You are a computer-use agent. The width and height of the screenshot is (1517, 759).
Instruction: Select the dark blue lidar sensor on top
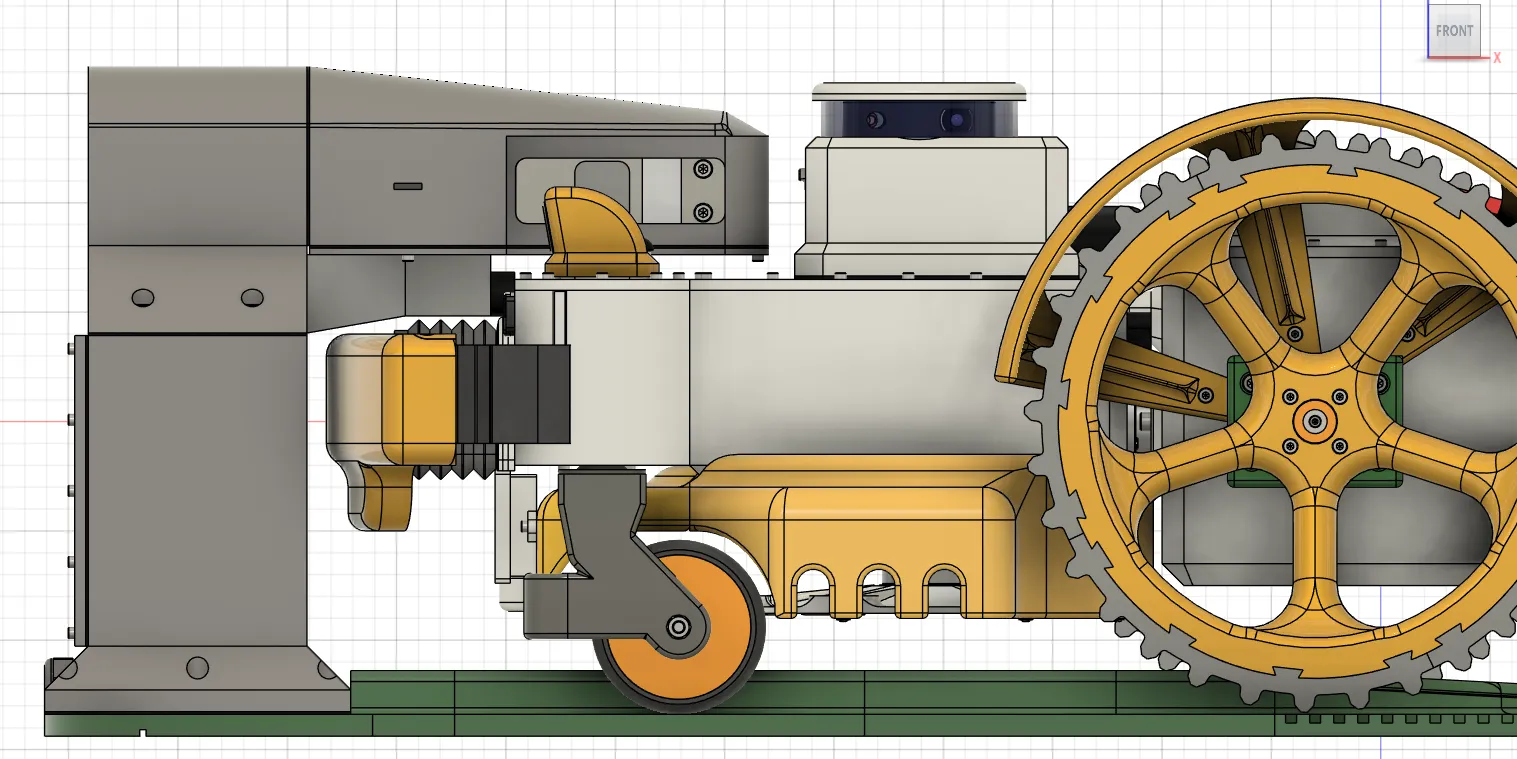click(x=919, y=120)
